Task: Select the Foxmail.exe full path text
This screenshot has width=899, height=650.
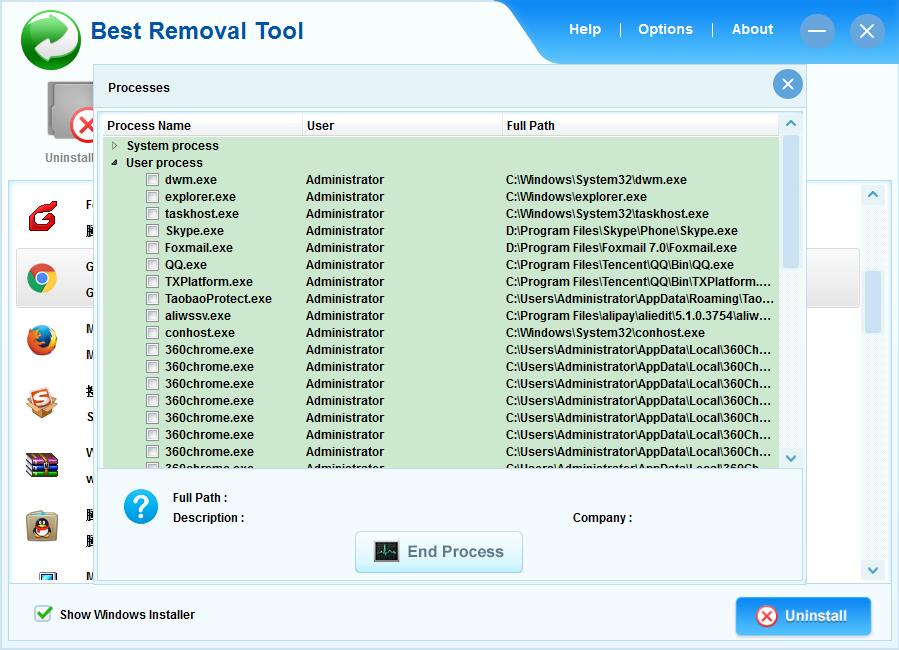Action: point(621,248)
